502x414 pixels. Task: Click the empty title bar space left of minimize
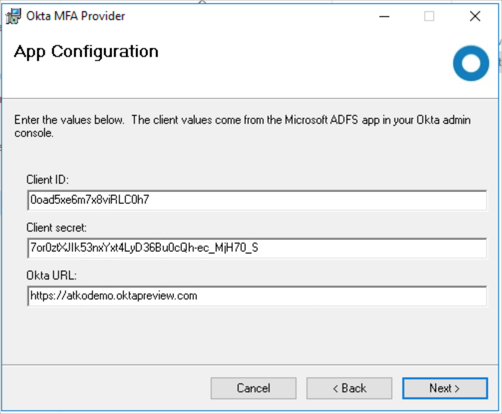pyautogui.click(x=250, y=16)
